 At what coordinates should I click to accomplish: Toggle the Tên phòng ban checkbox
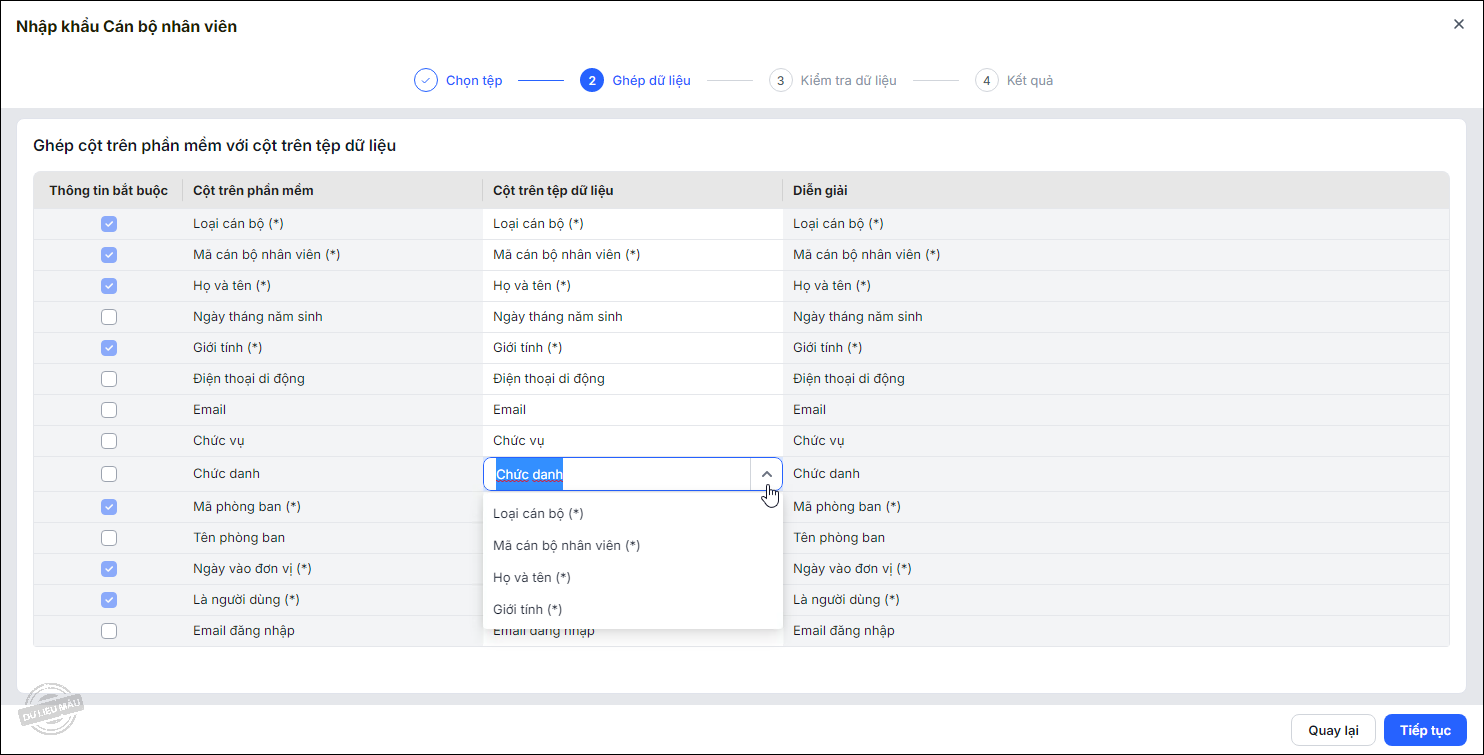coord(109,538)
